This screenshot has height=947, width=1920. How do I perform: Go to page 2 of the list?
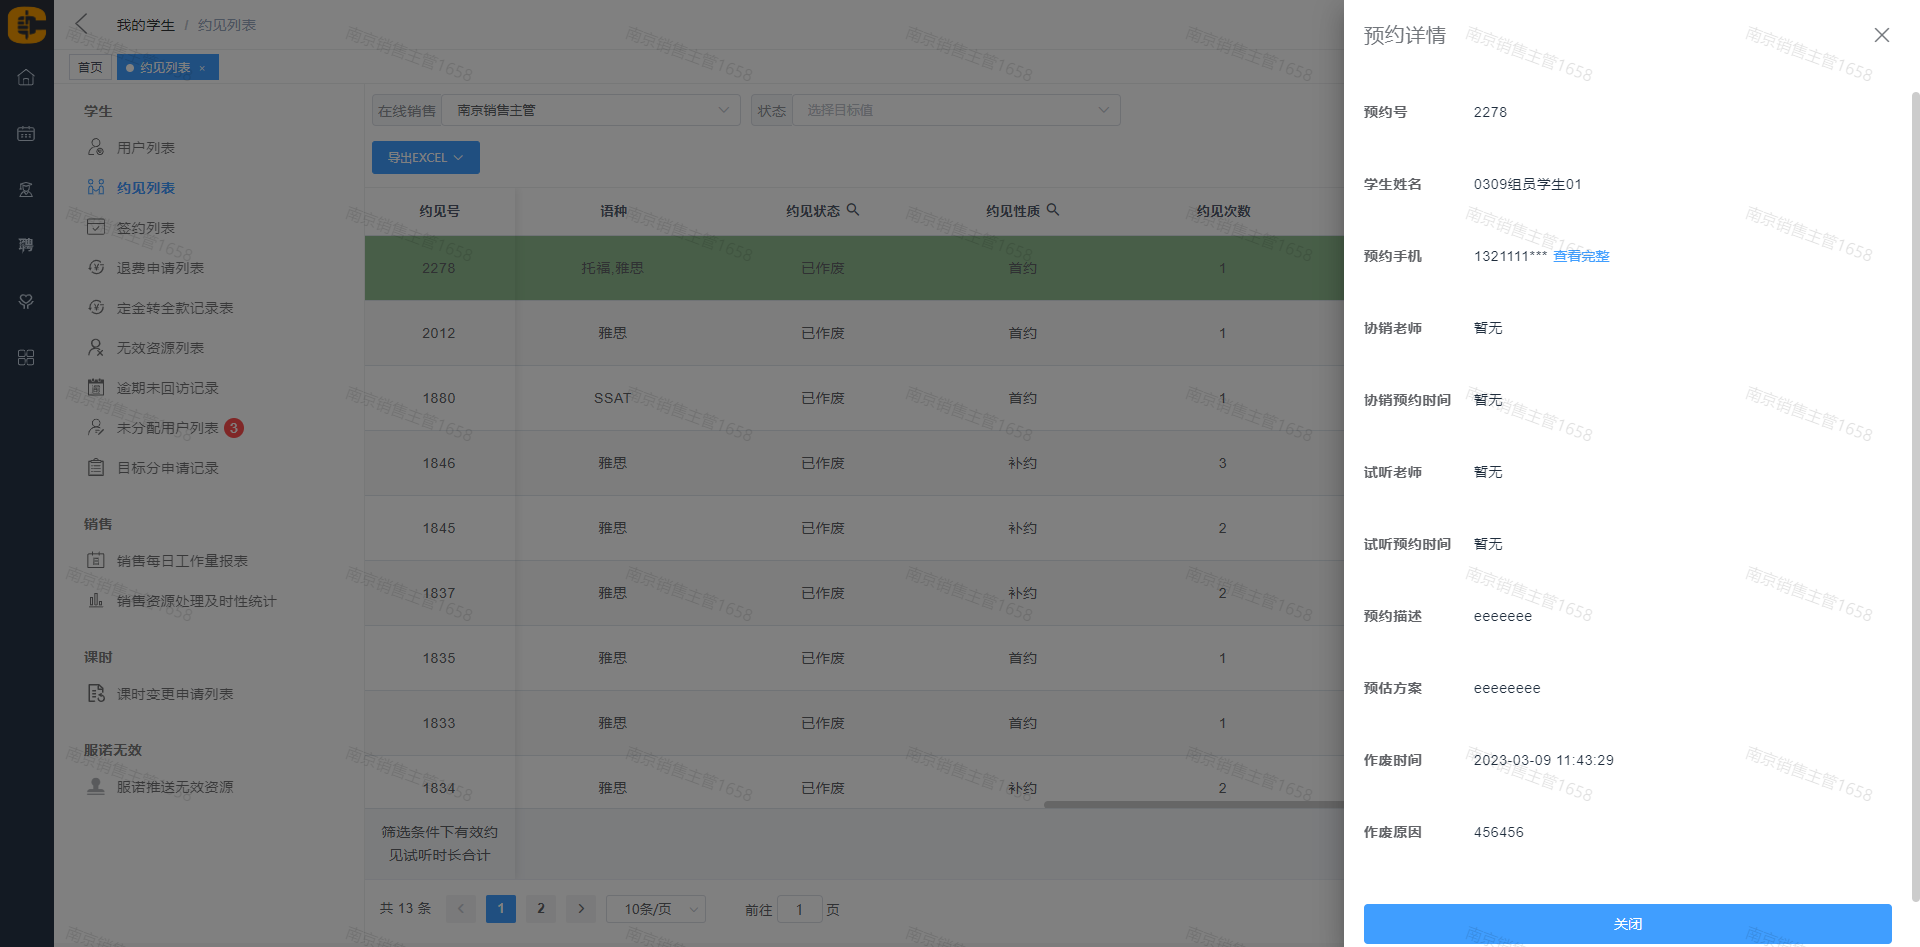point(541,909)
